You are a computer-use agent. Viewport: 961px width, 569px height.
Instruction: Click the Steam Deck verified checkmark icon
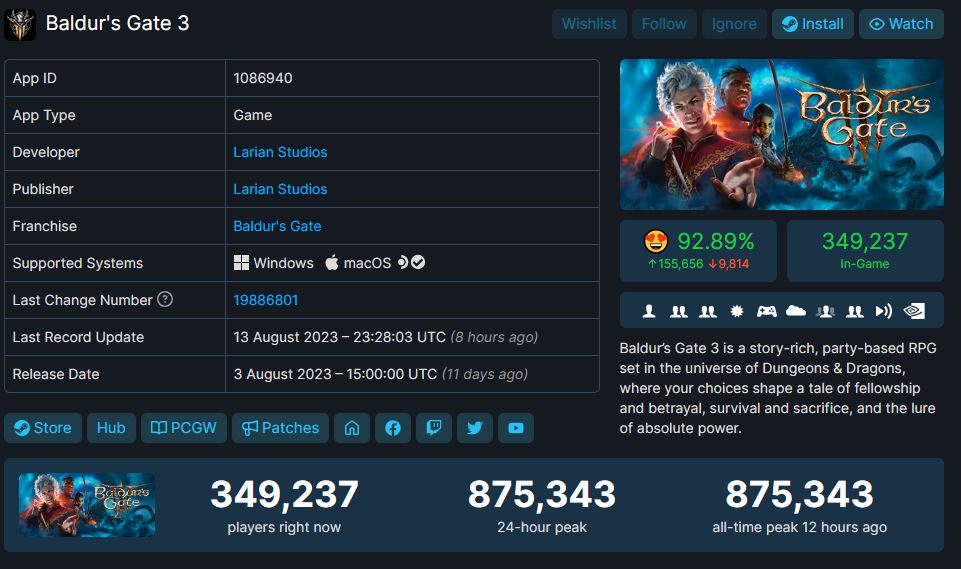click(418, 262)
